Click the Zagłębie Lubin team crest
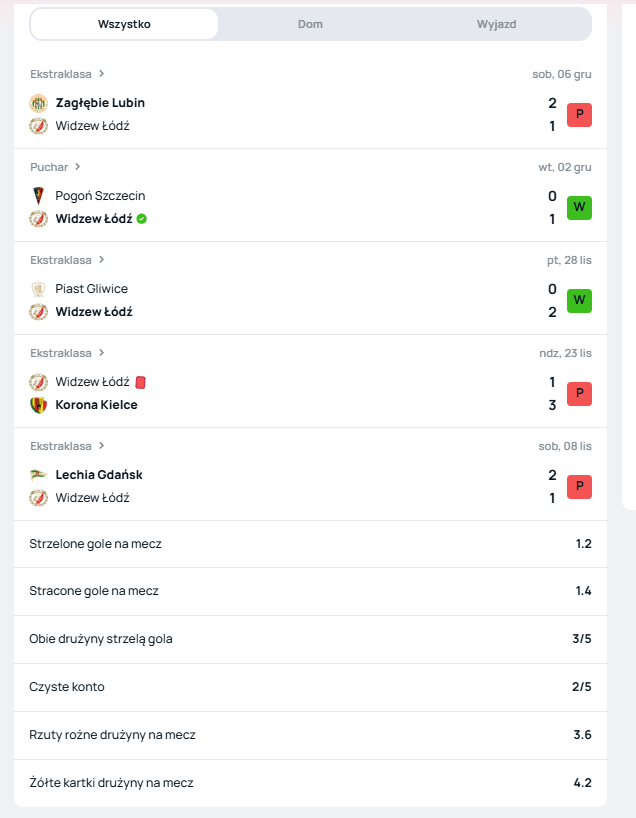Viewport: 636px width, 818px height. tap(38, 103)
